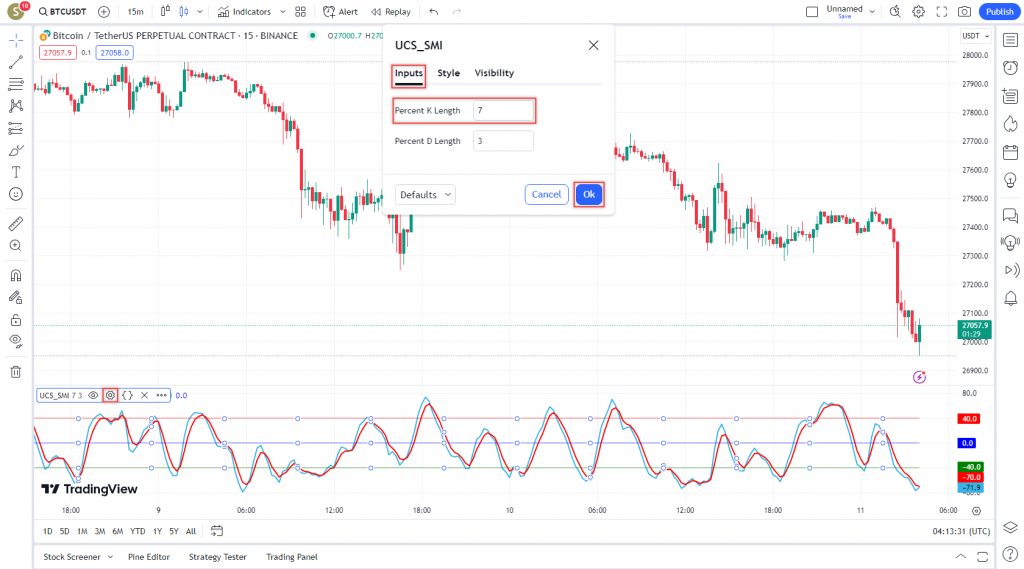Open the Fibonacci retracement tools
The height and width of the screenshot is (569, 1024).
(x=16, y=84)
